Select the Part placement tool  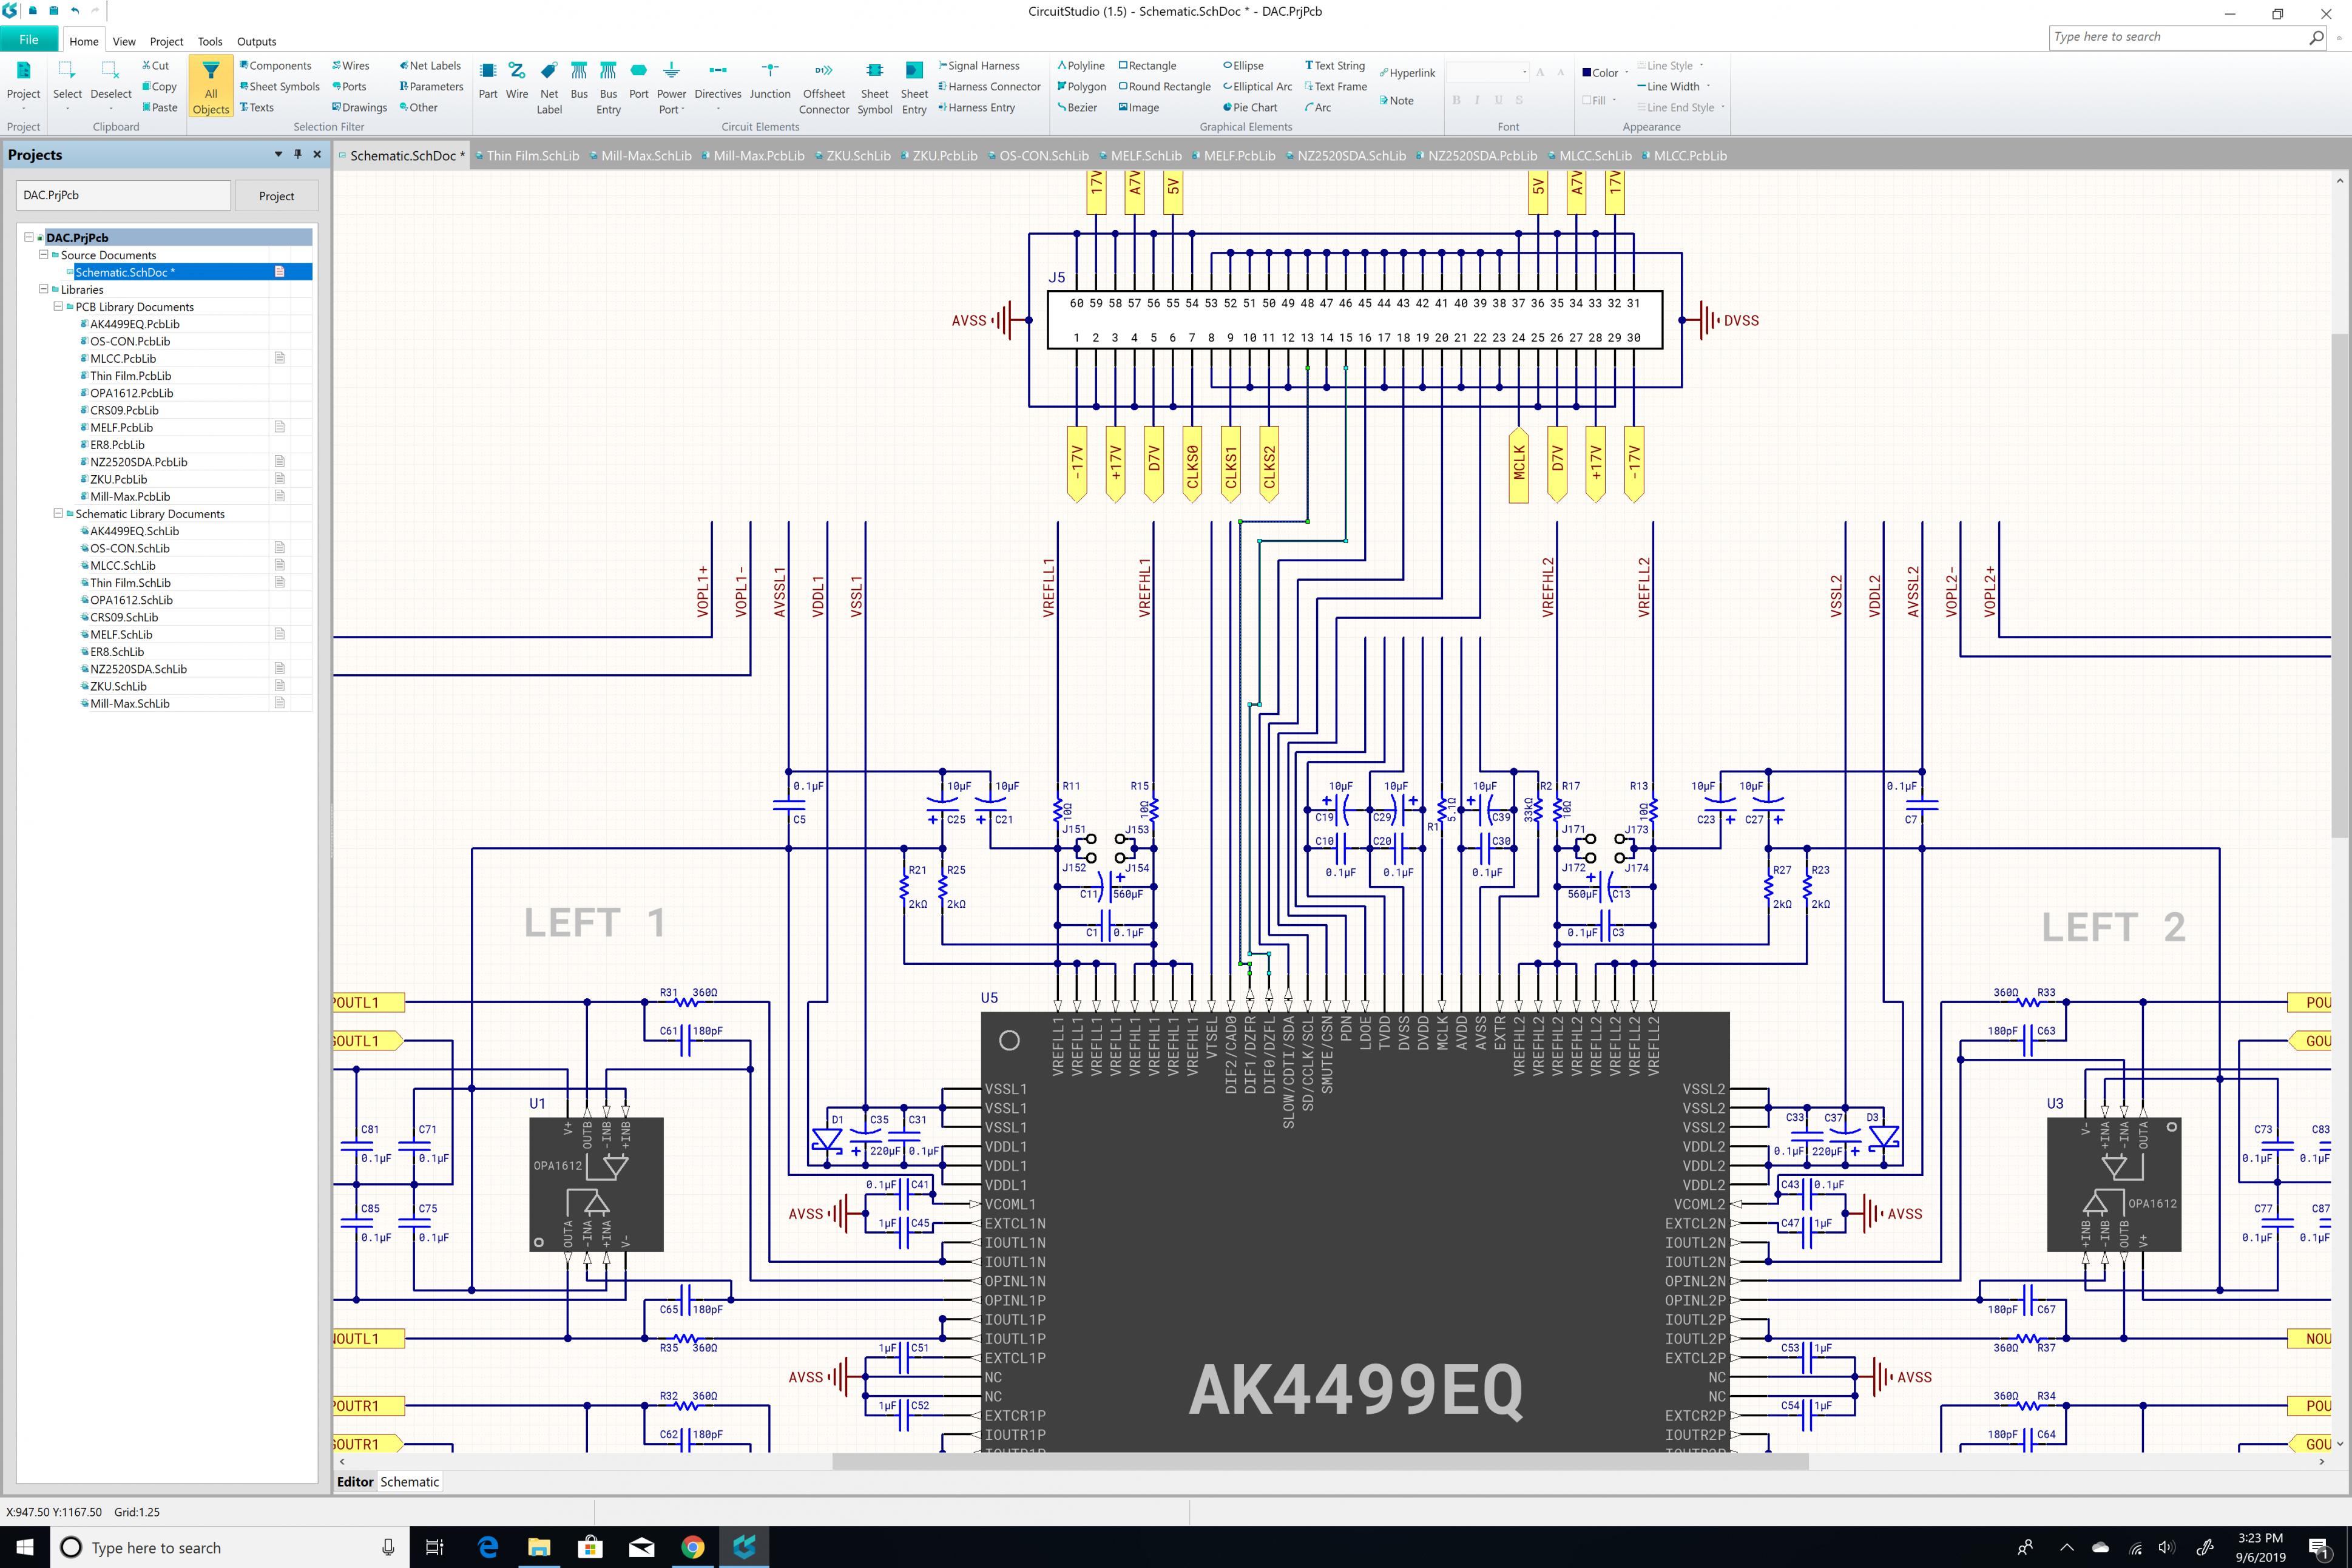487,81
